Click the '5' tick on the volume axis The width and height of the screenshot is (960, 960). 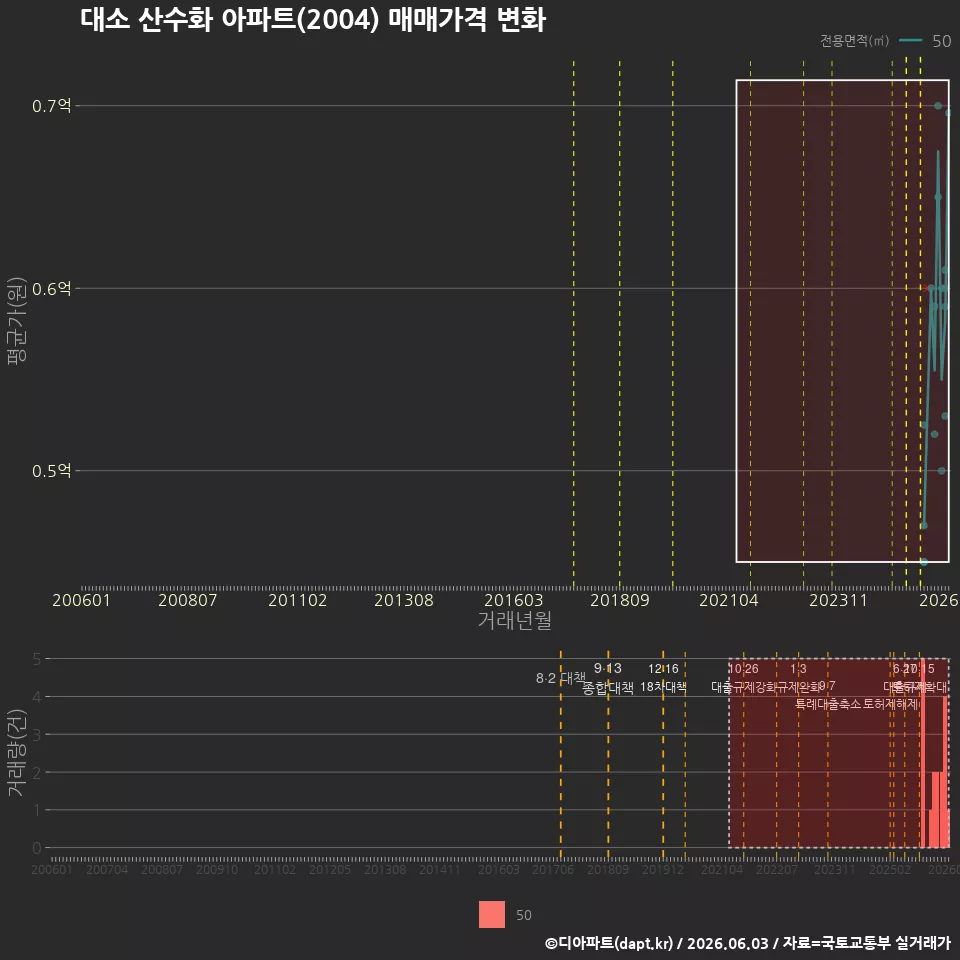(x=37, y=659)
